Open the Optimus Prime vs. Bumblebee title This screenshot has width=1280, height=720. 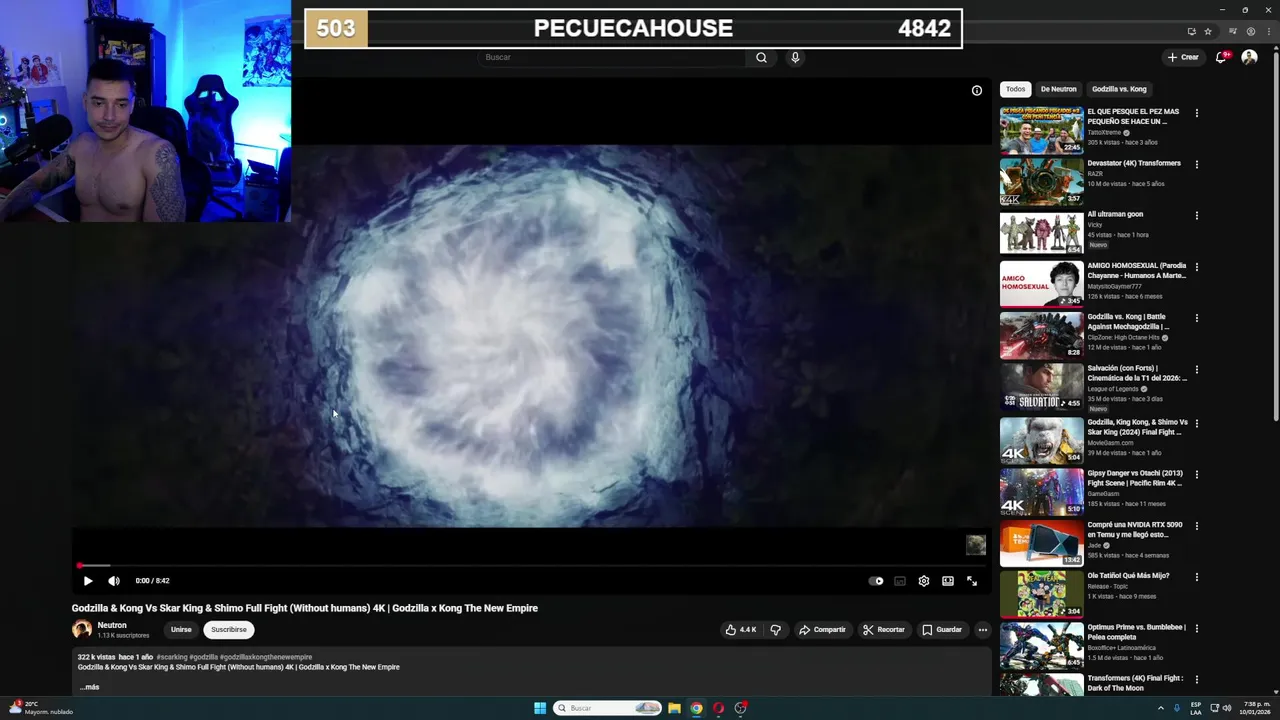[x=1136, y=633]
